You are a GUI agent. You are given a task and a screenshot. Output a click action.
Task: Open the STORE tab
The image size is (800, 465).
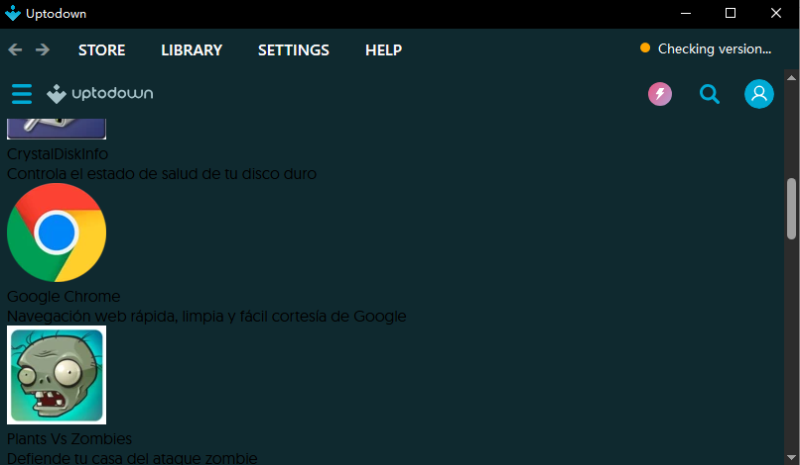click(102, 50)
